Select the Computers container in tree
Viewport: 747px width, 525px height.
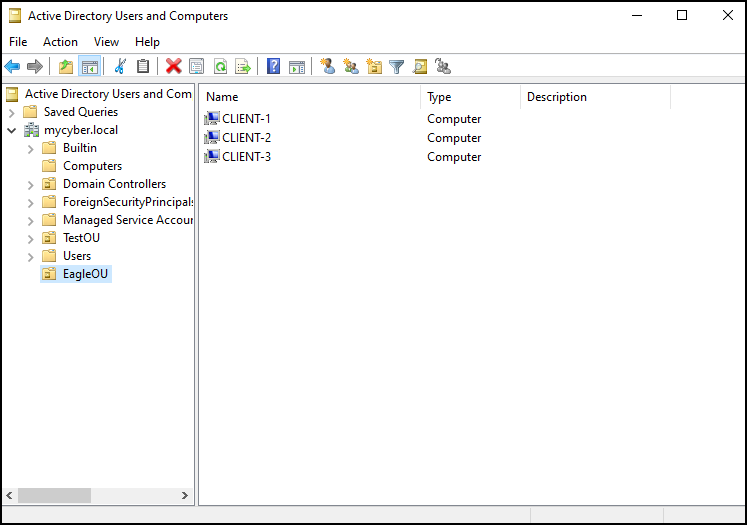pyautogui.click(x=92, y=166)
